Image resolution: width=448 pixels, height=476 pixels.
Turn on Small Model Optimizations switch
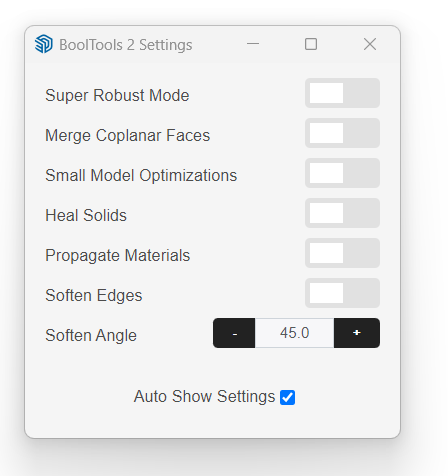[x=342, y=173]
